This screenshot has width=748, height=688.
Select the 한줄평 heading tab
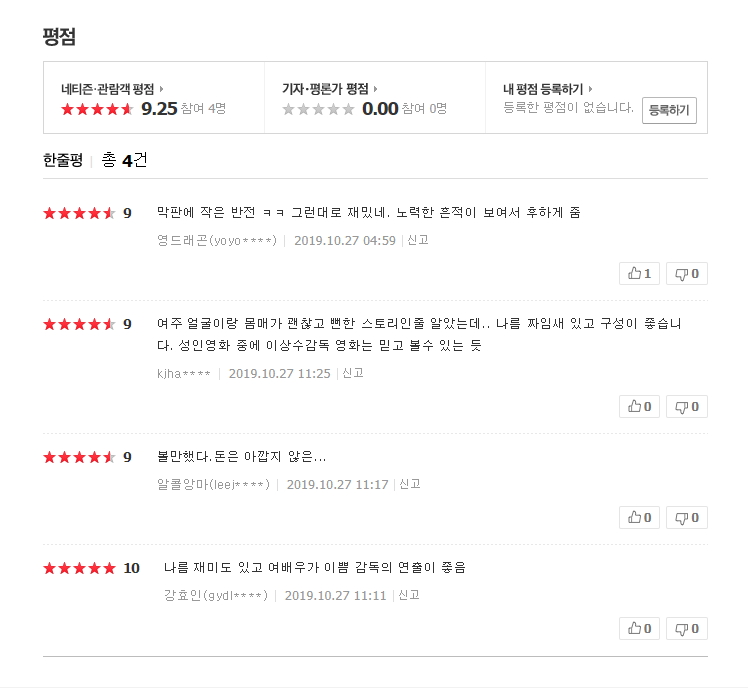(63, 160)
